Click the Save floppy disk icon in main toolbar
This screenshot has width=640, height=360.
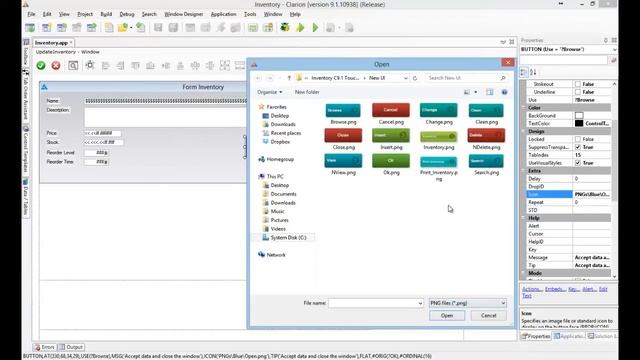point(158,27)
